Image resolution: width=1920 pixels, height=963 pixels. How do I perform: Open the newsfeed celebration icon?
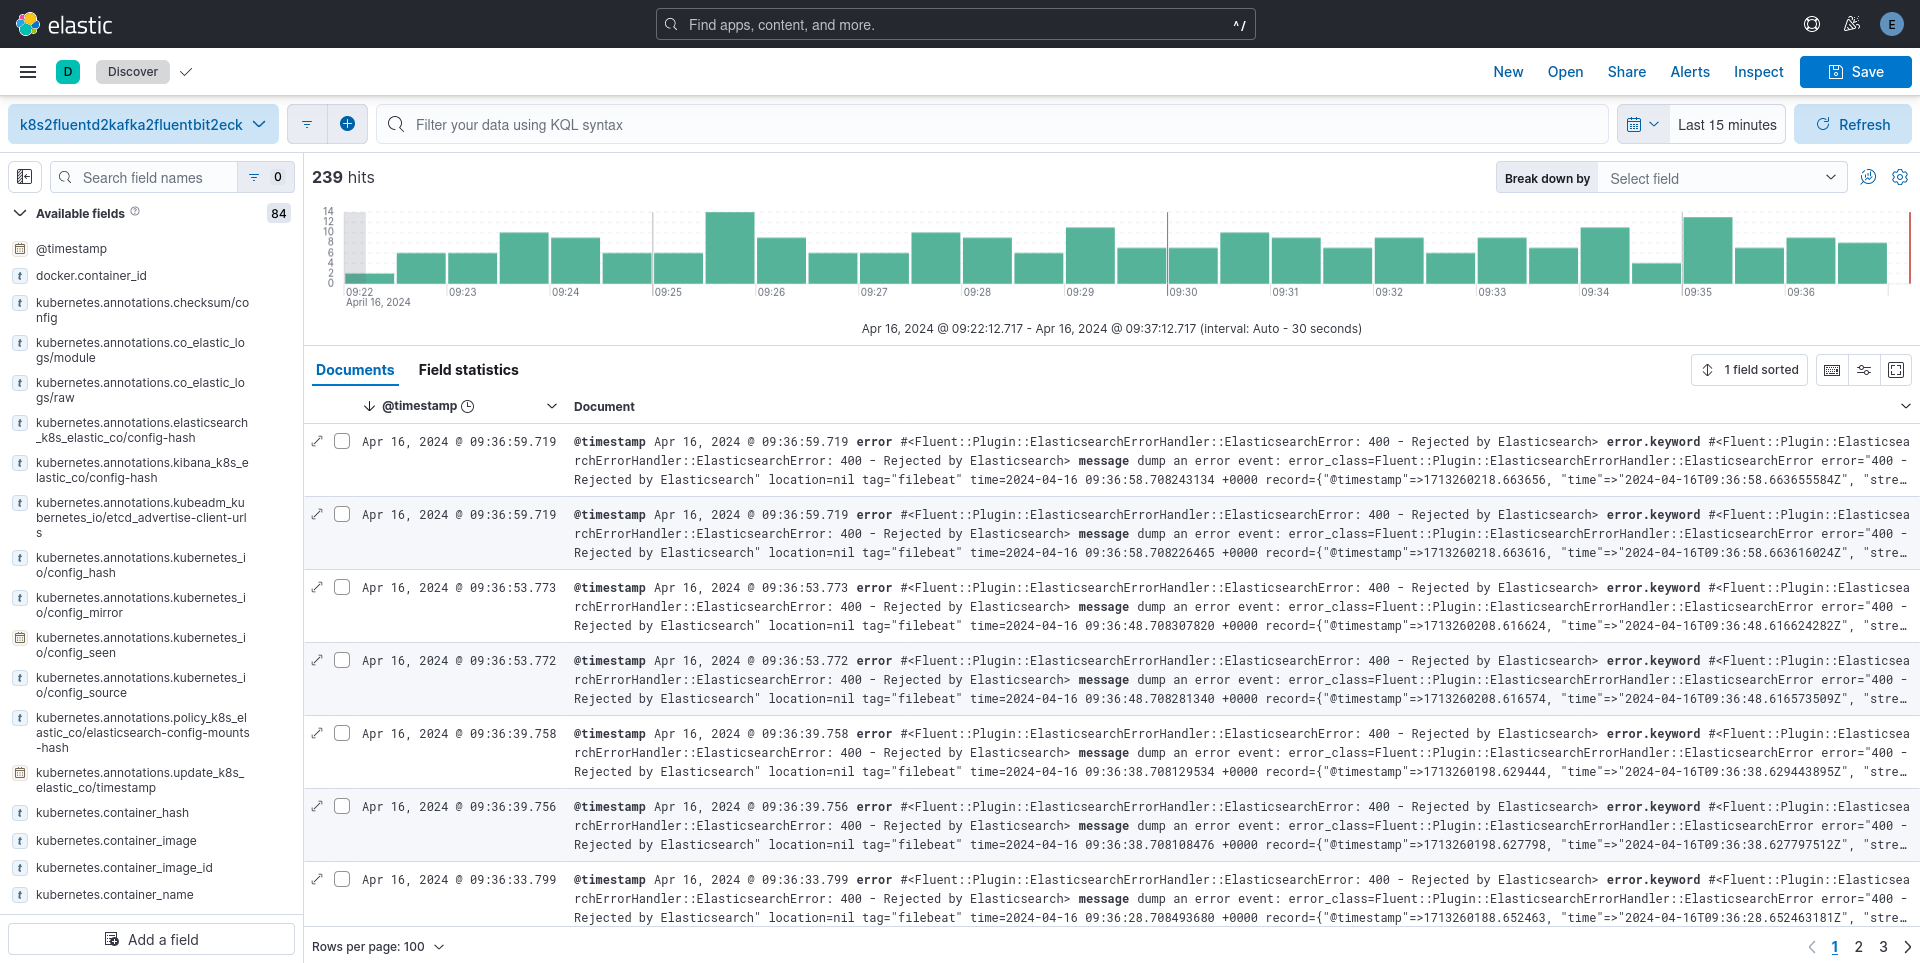(x=1852, y=24)
